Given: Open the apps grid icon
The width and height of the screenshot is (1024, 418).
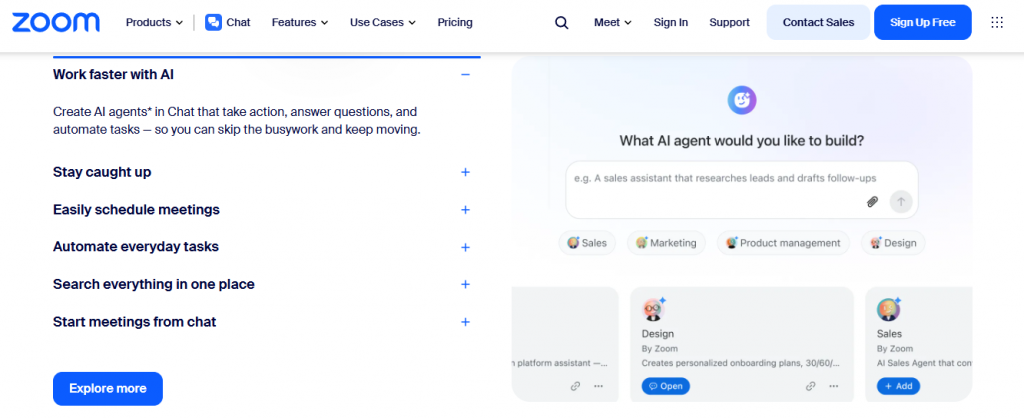Looking at the screenshot, I should point(997,22).
